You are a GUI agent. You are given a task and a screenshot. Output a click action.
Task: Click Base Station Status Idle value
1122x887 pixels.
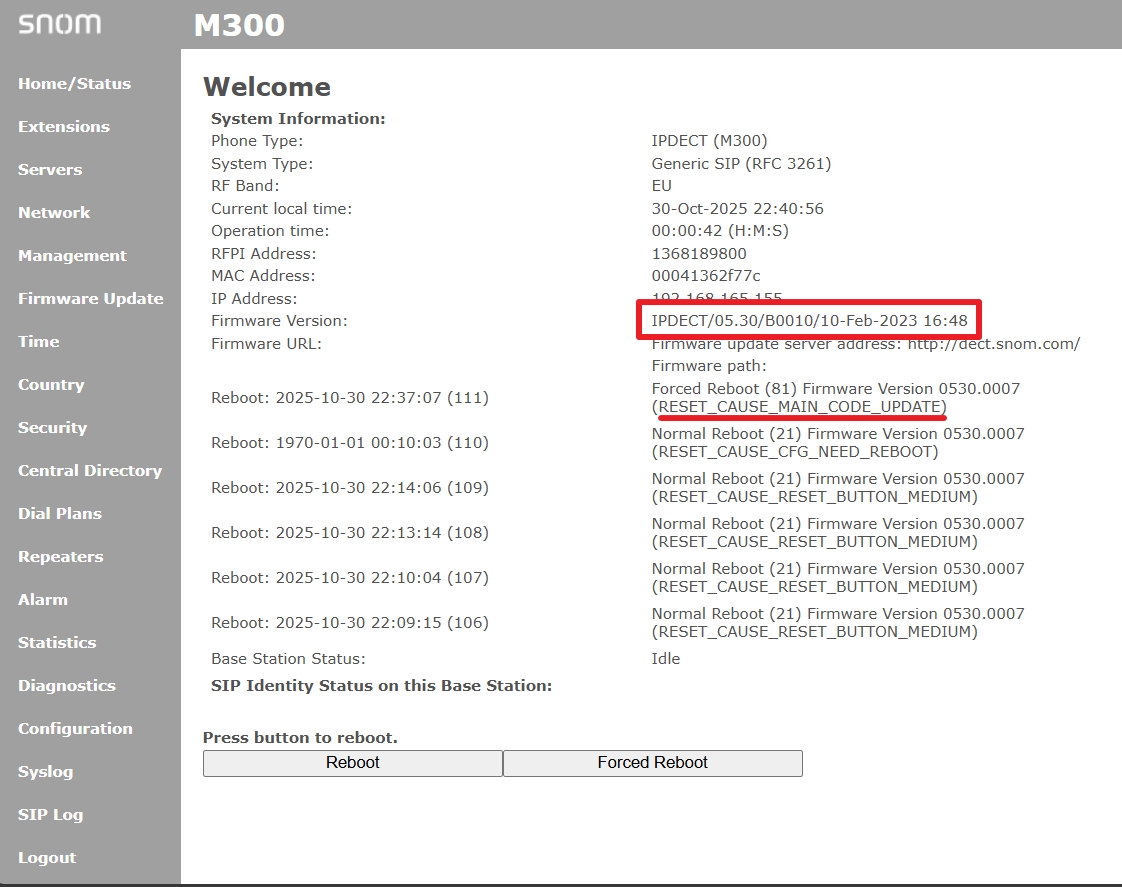click(x=665, y=659)
